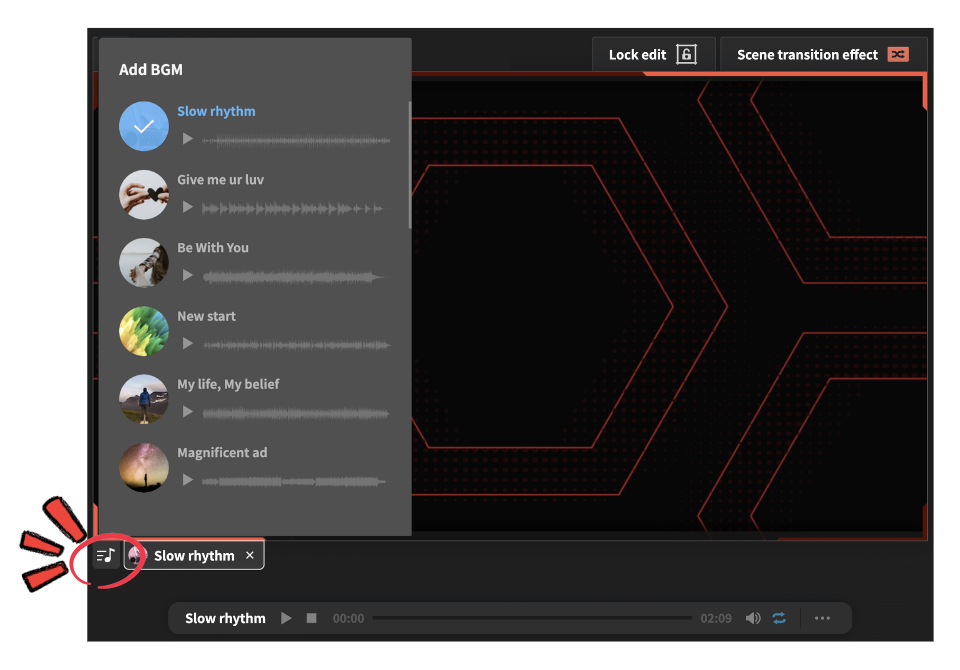960x670 pixels.
Task: Open the three-dot more options menu
Action: click(x=822, y=618)
